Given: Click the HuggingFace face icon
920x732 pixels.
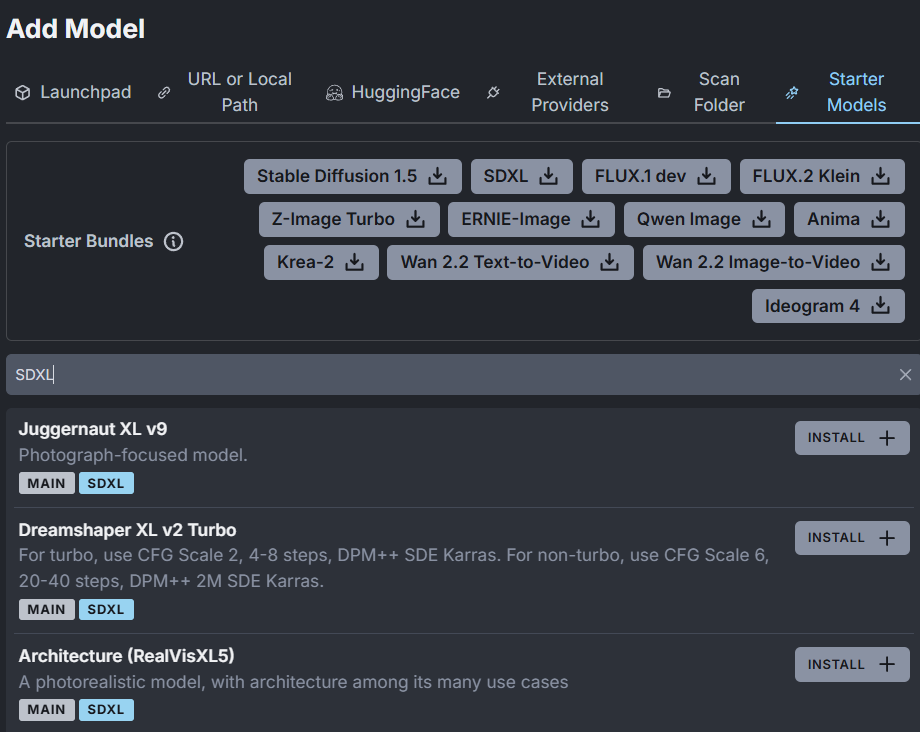Looking at the screenshot, I should [334, 93].
